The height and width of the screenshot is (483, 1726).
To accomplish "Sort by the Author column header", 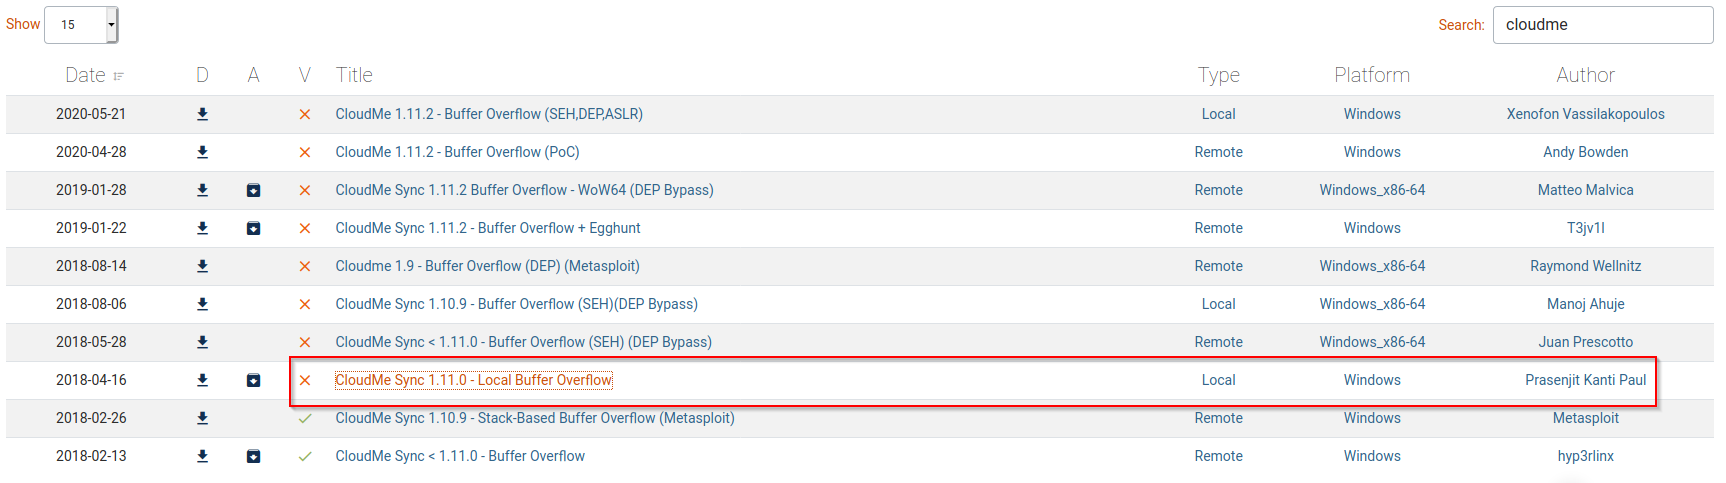I will point(1585,75).
